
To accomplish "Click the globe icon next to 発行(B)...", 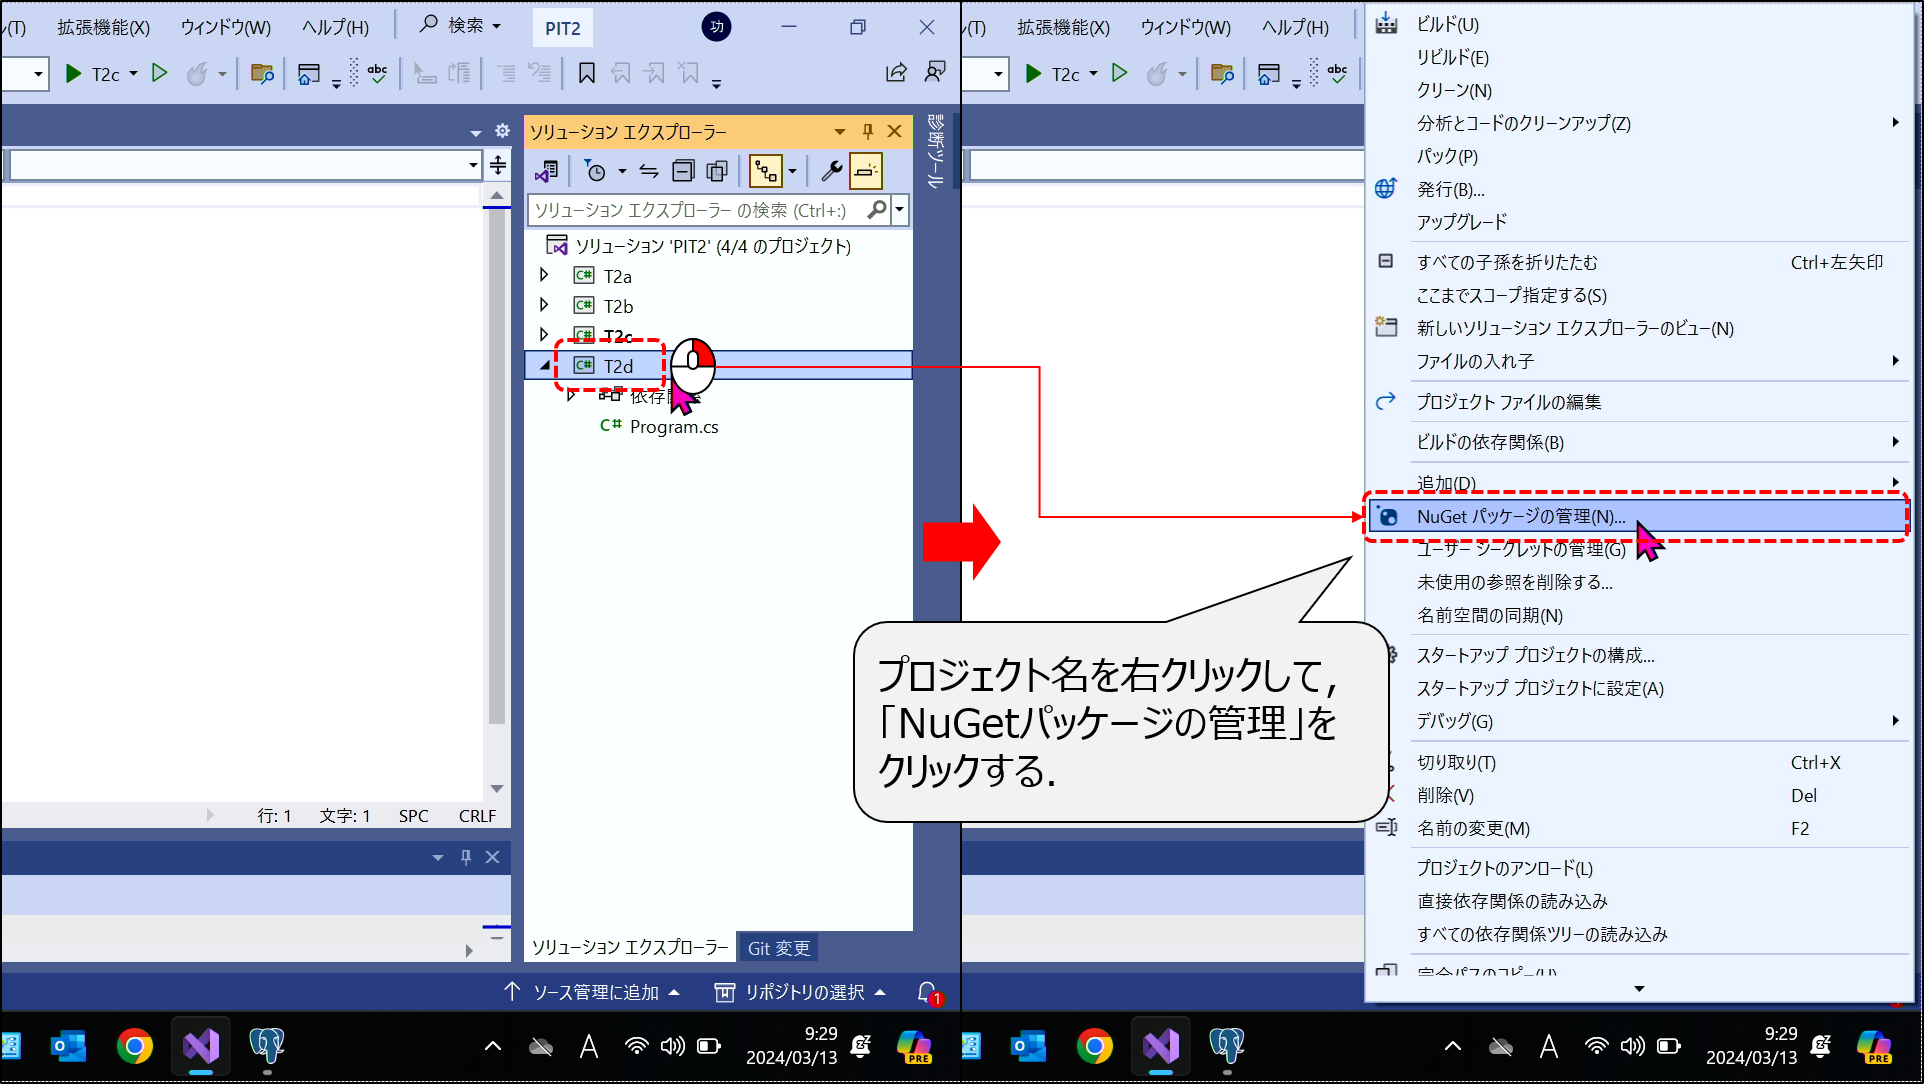I will click(x=1386, y=189).
